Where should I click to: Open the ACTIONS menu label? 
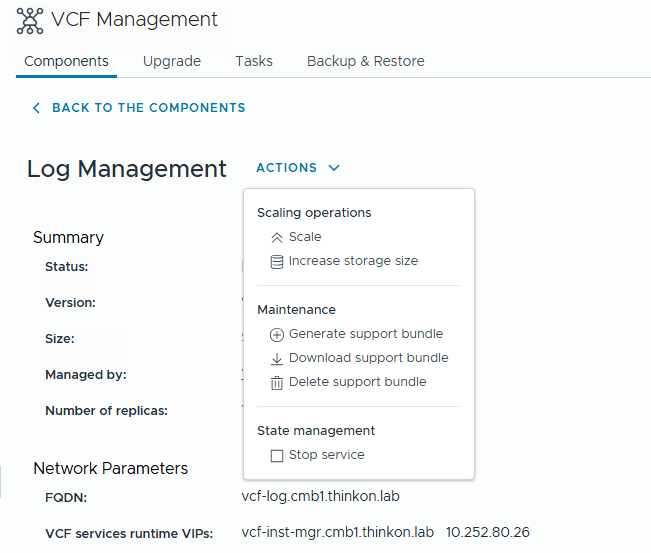point(286,168)
